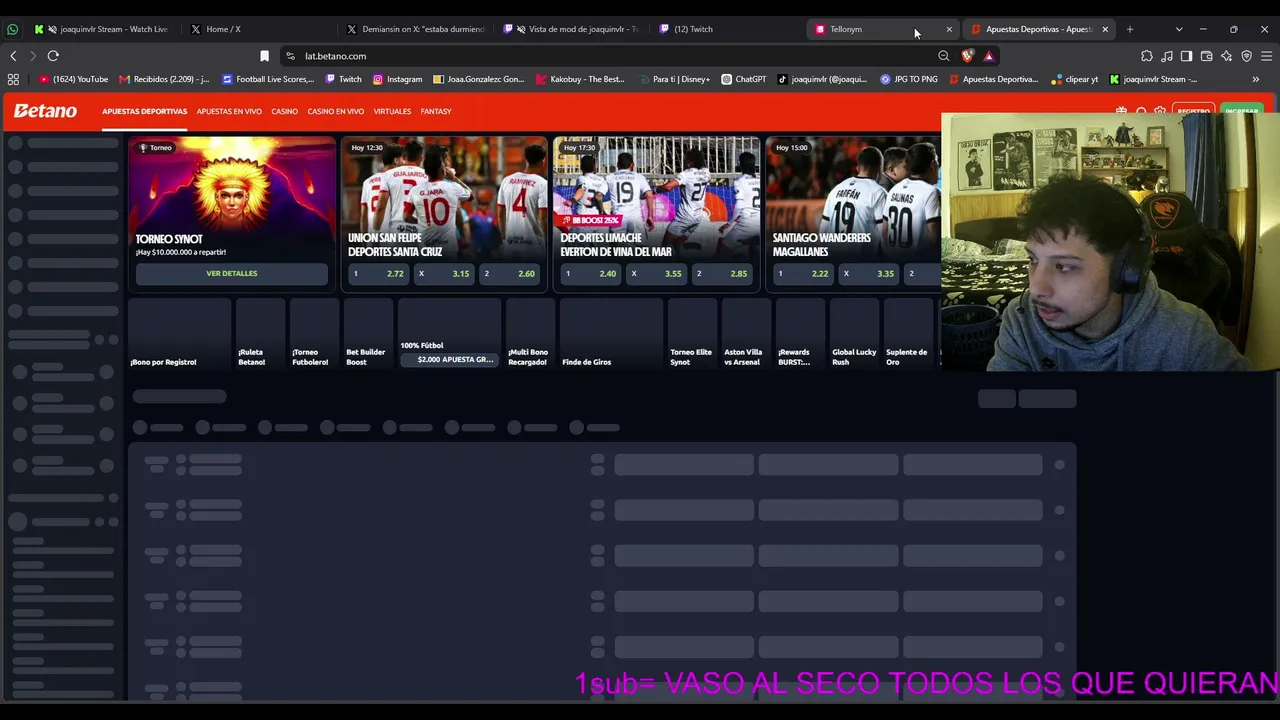Open Brave Rewards triangle icon
Image resolution: width=1280 pixels, height=720 pixels.
tap(988, 56)
